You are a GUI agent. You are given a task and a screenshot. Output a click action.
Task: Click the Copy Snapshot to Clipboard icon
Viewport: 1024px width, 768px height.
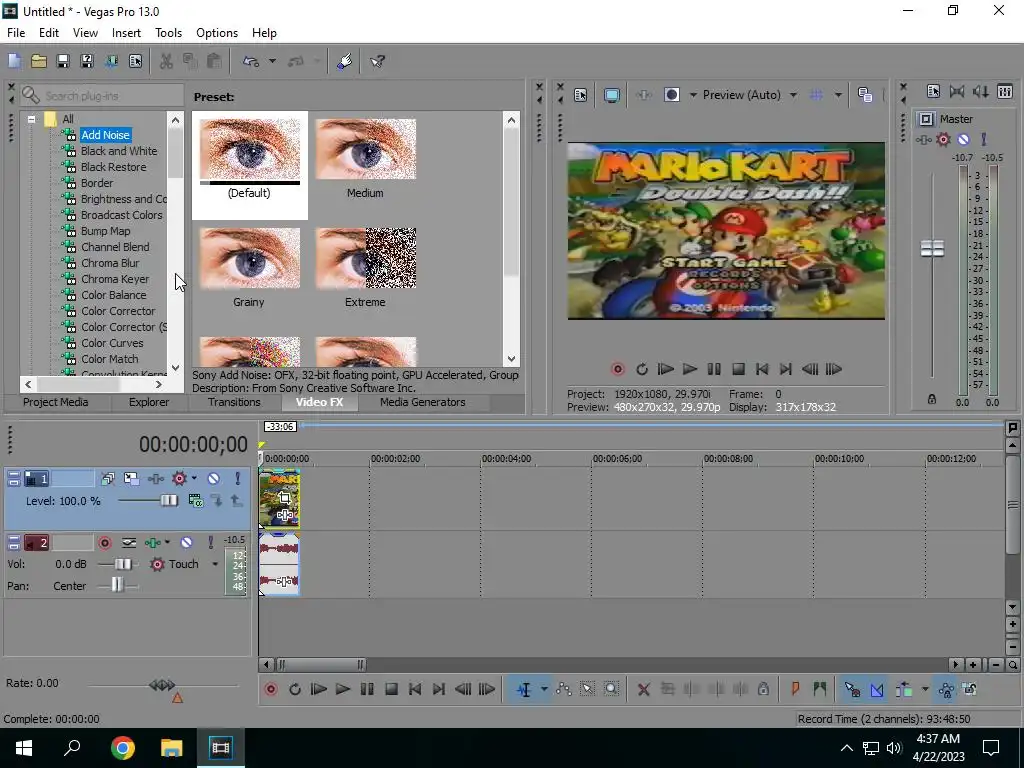coord(865,95)
